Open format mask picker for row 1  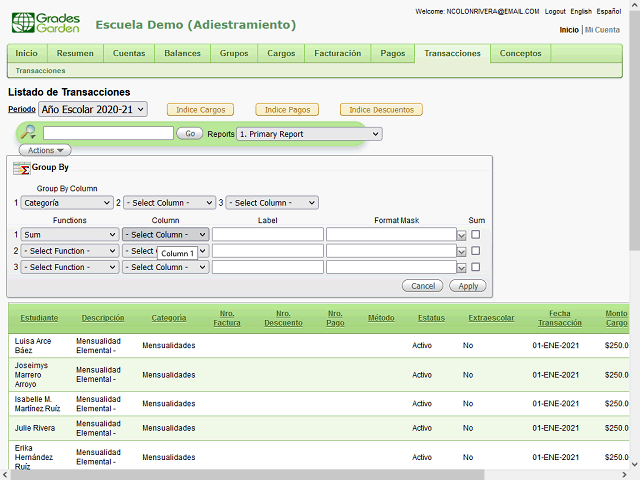click(461, 235)
